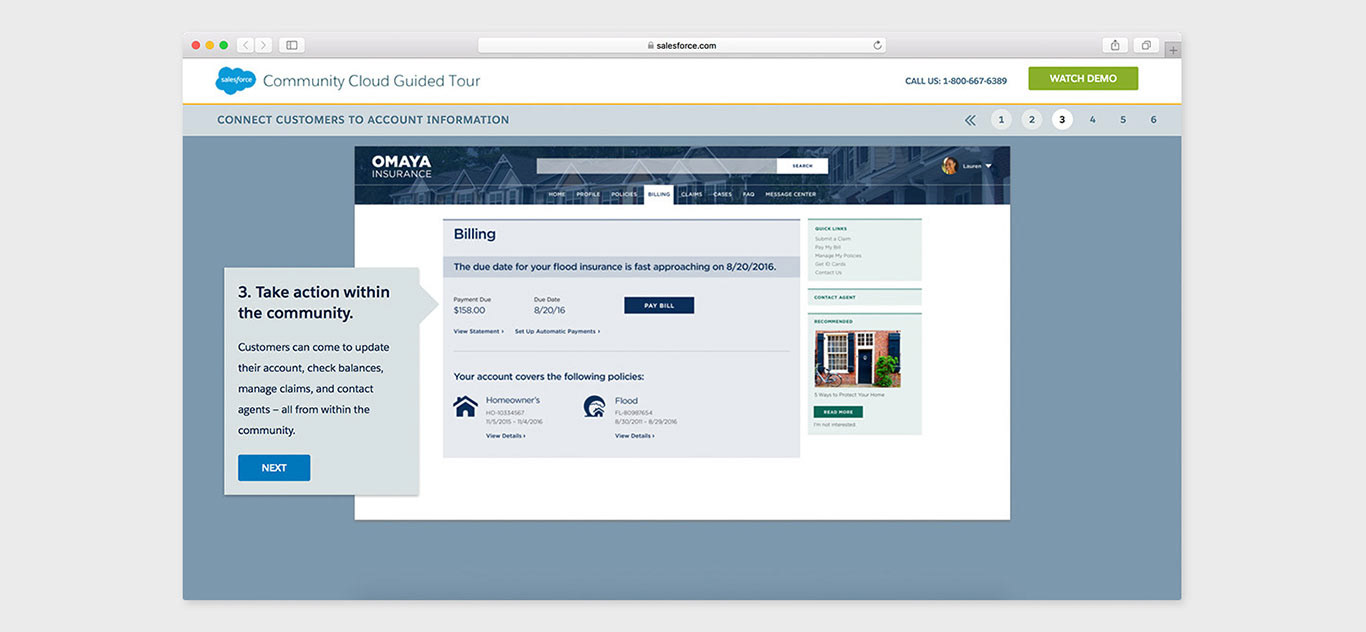The image size is (1366, 632).
Task: Select the Billing nav tab
Action: [x=659, y=194]
